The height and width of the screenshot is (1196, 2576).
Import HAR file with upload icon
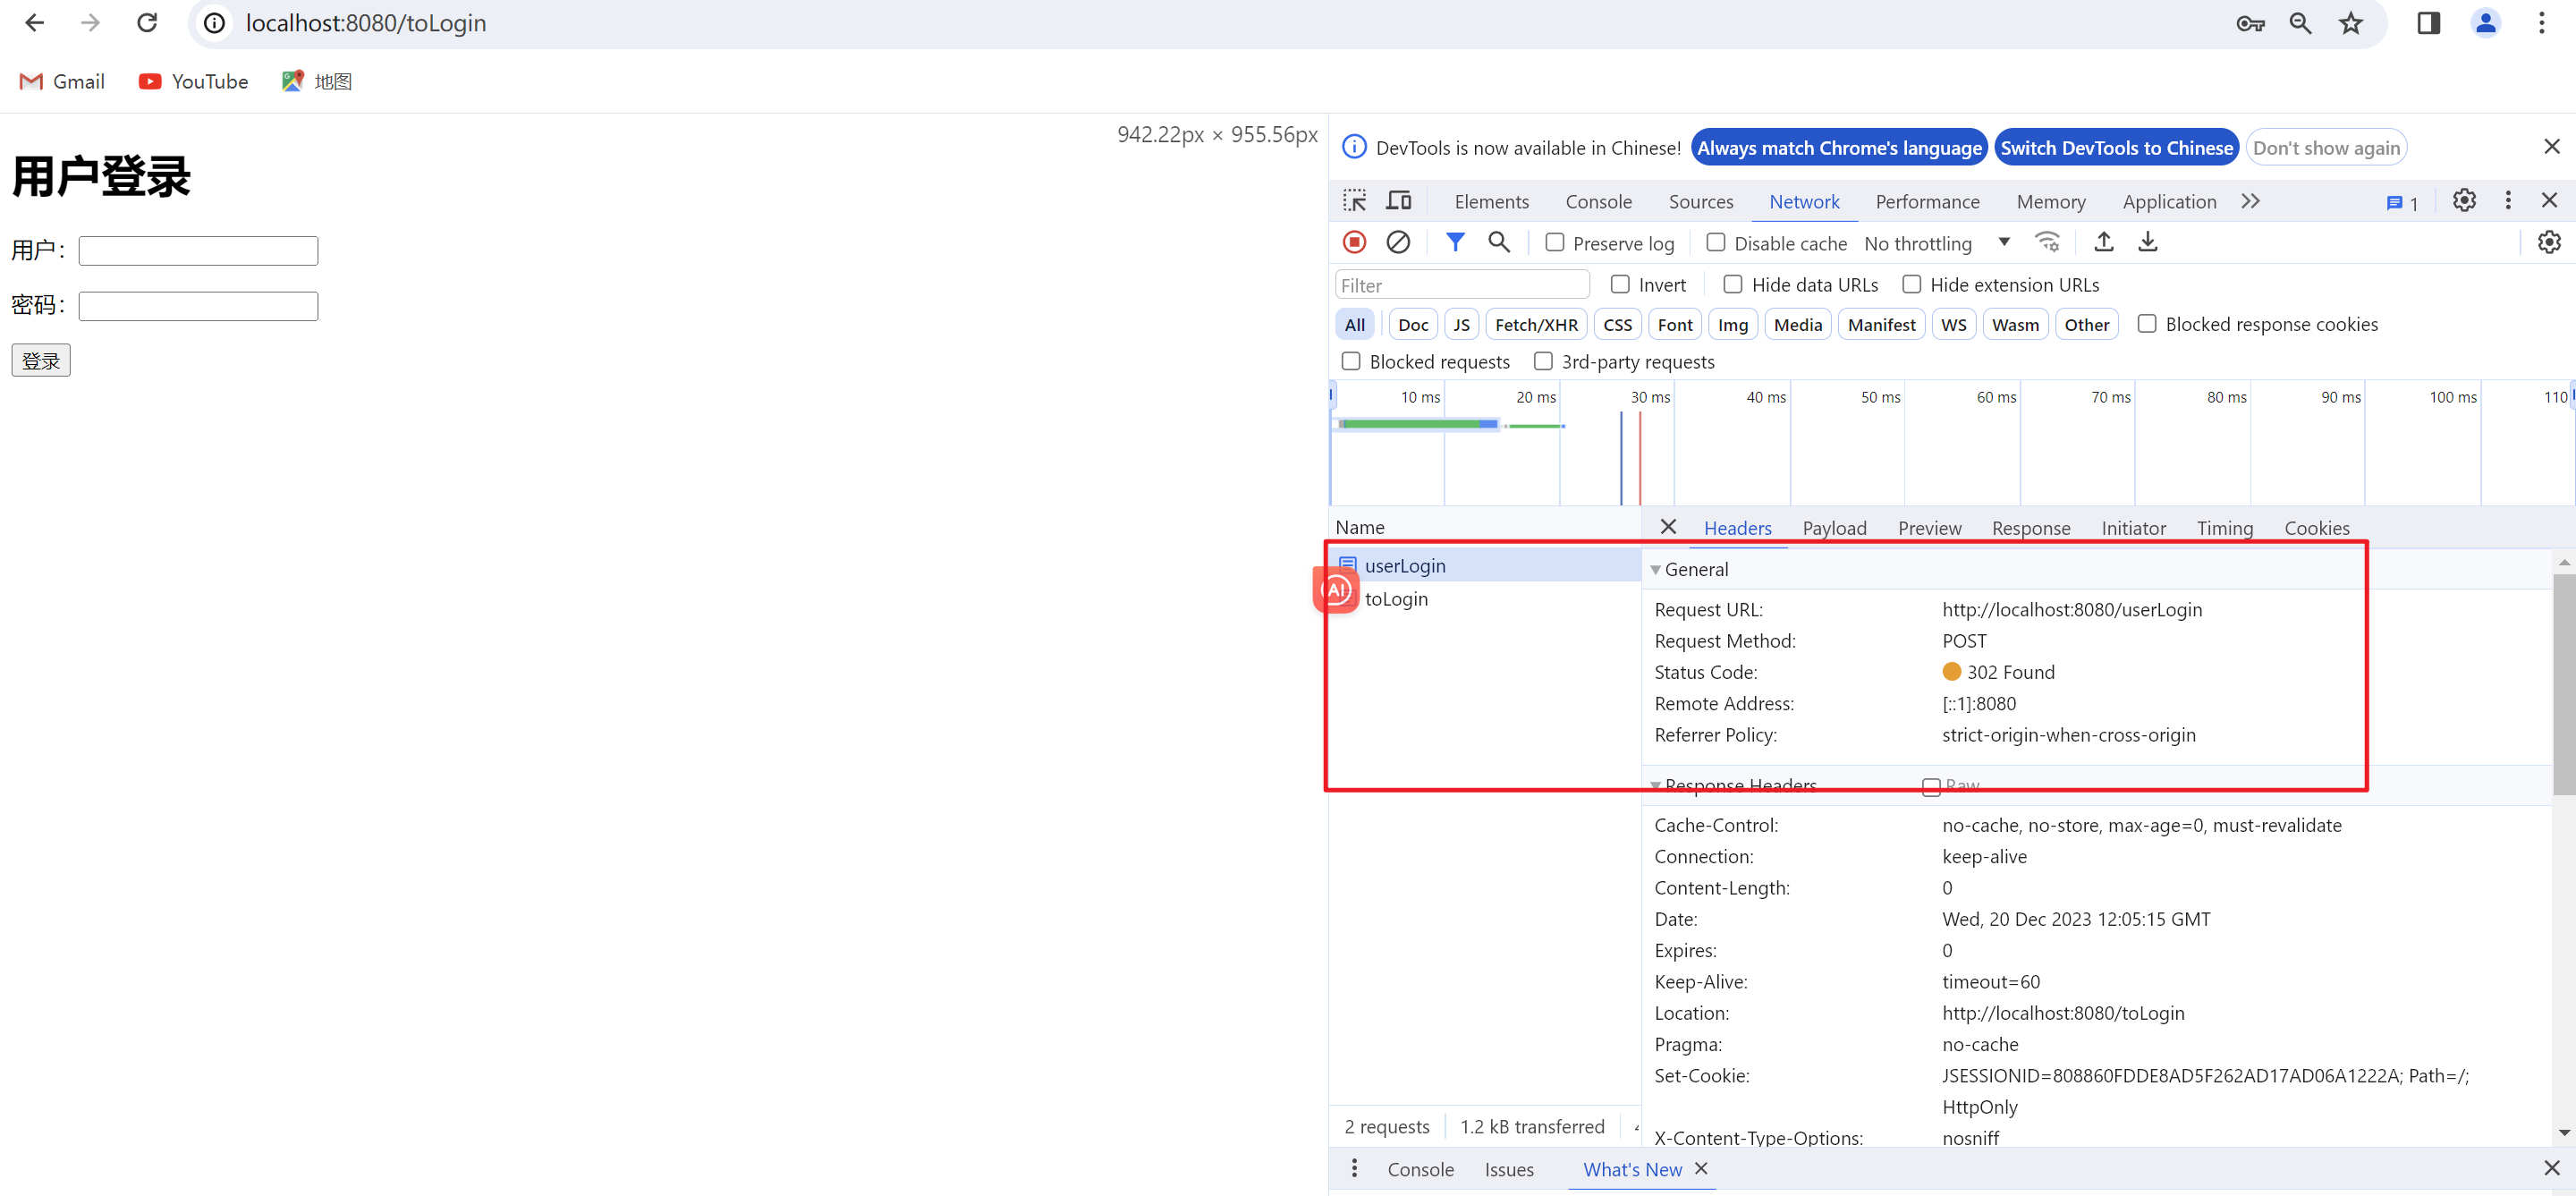tap(2104, 242)
